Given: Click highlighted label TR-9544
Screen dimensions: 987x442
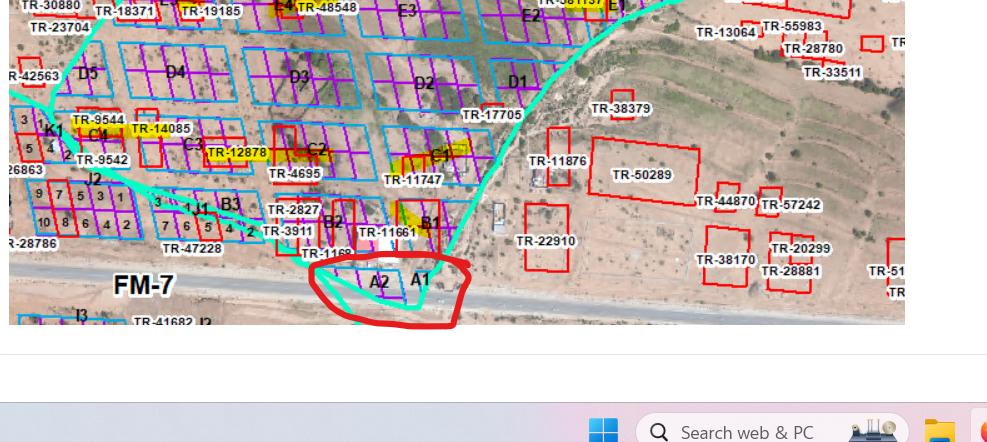Looking at the screenshot, I should click(x=98, y=120).
